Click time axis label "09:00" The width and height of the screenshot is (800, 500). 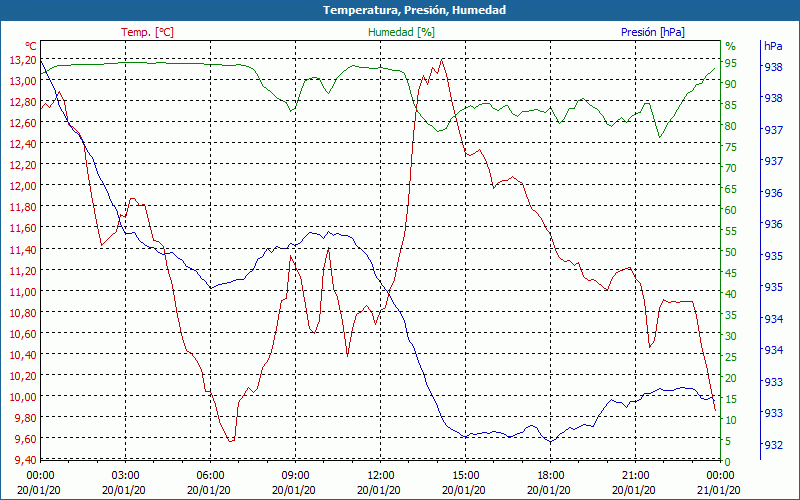pos(295,476)
